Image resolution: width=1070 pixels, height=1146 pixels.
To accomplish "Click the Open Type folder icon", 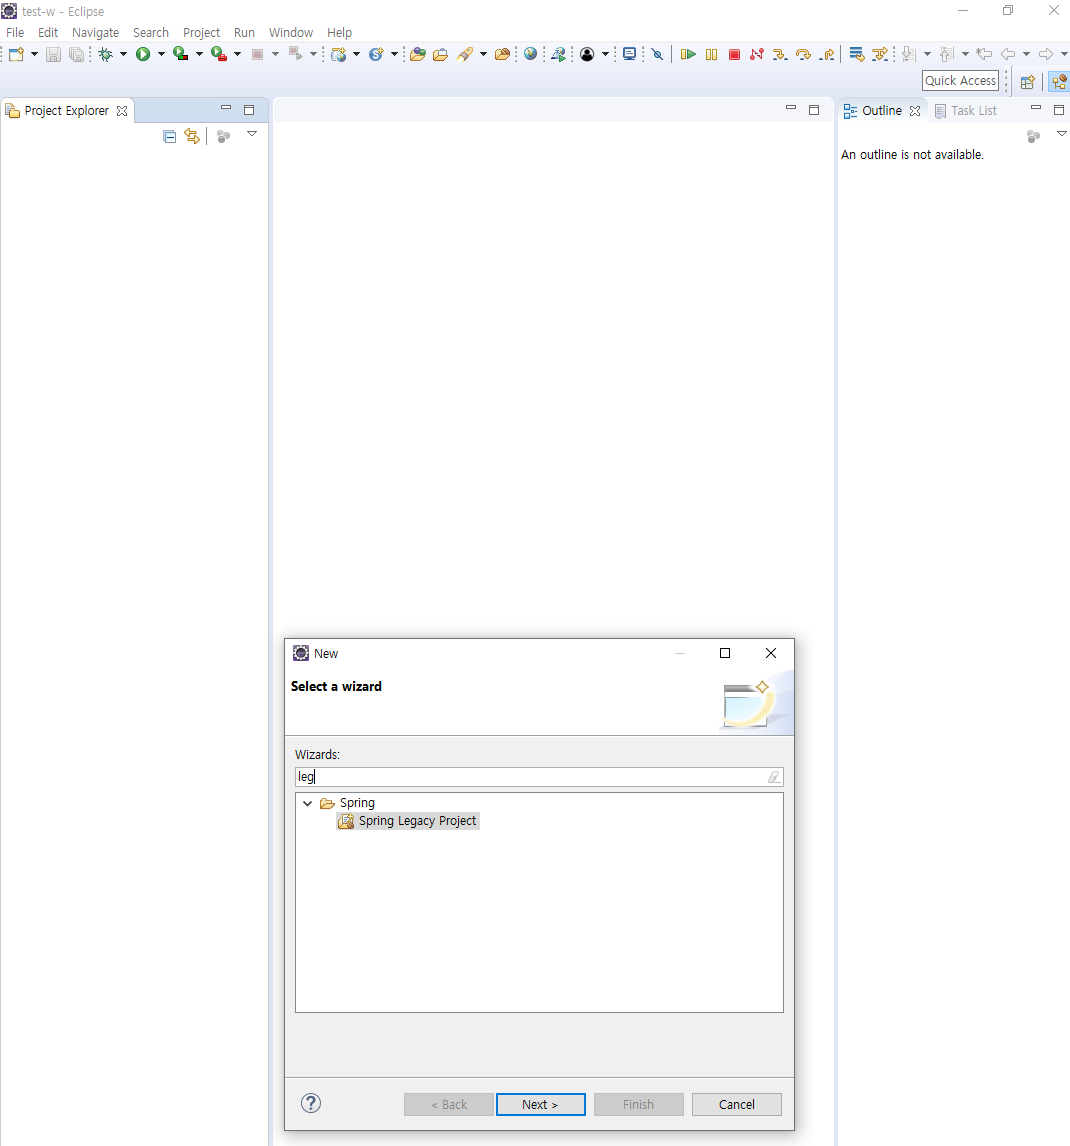I will (x=417, y=54).
